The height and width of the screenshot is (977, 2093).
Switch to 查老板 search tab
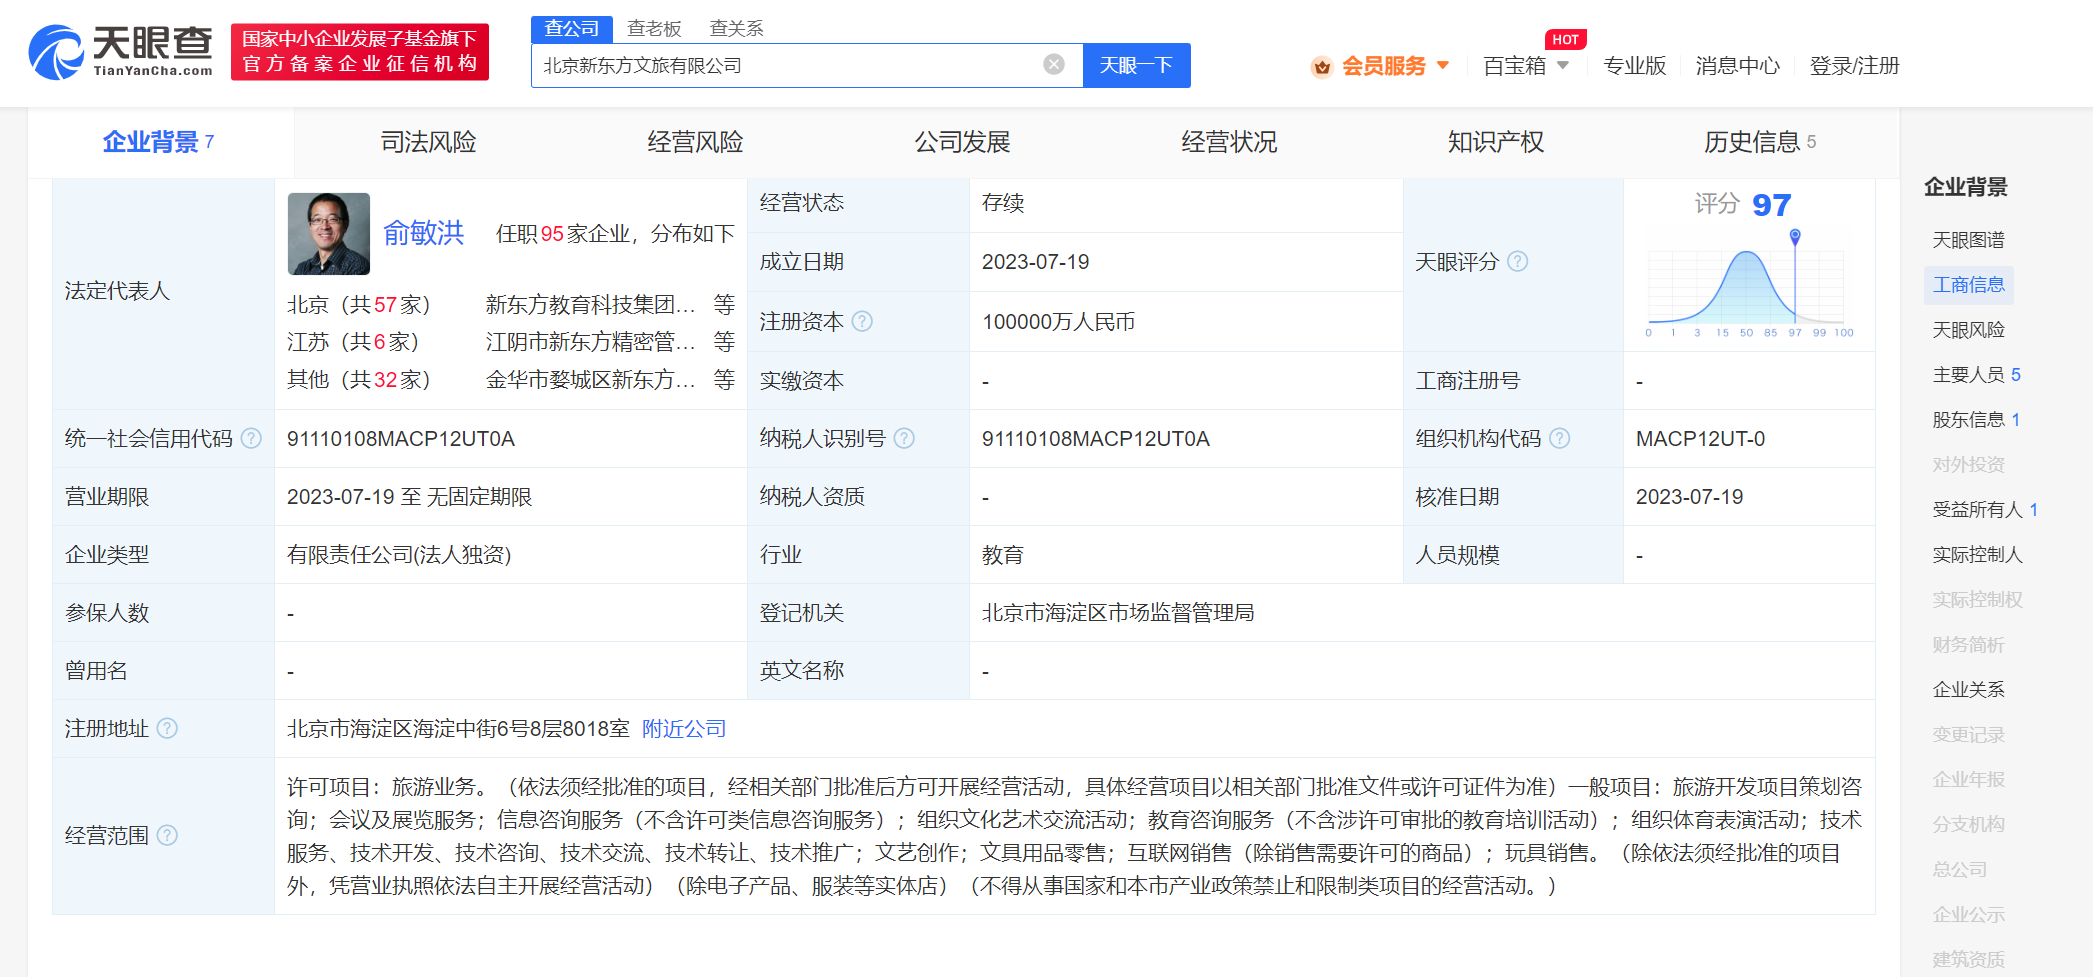coord(654,29)
